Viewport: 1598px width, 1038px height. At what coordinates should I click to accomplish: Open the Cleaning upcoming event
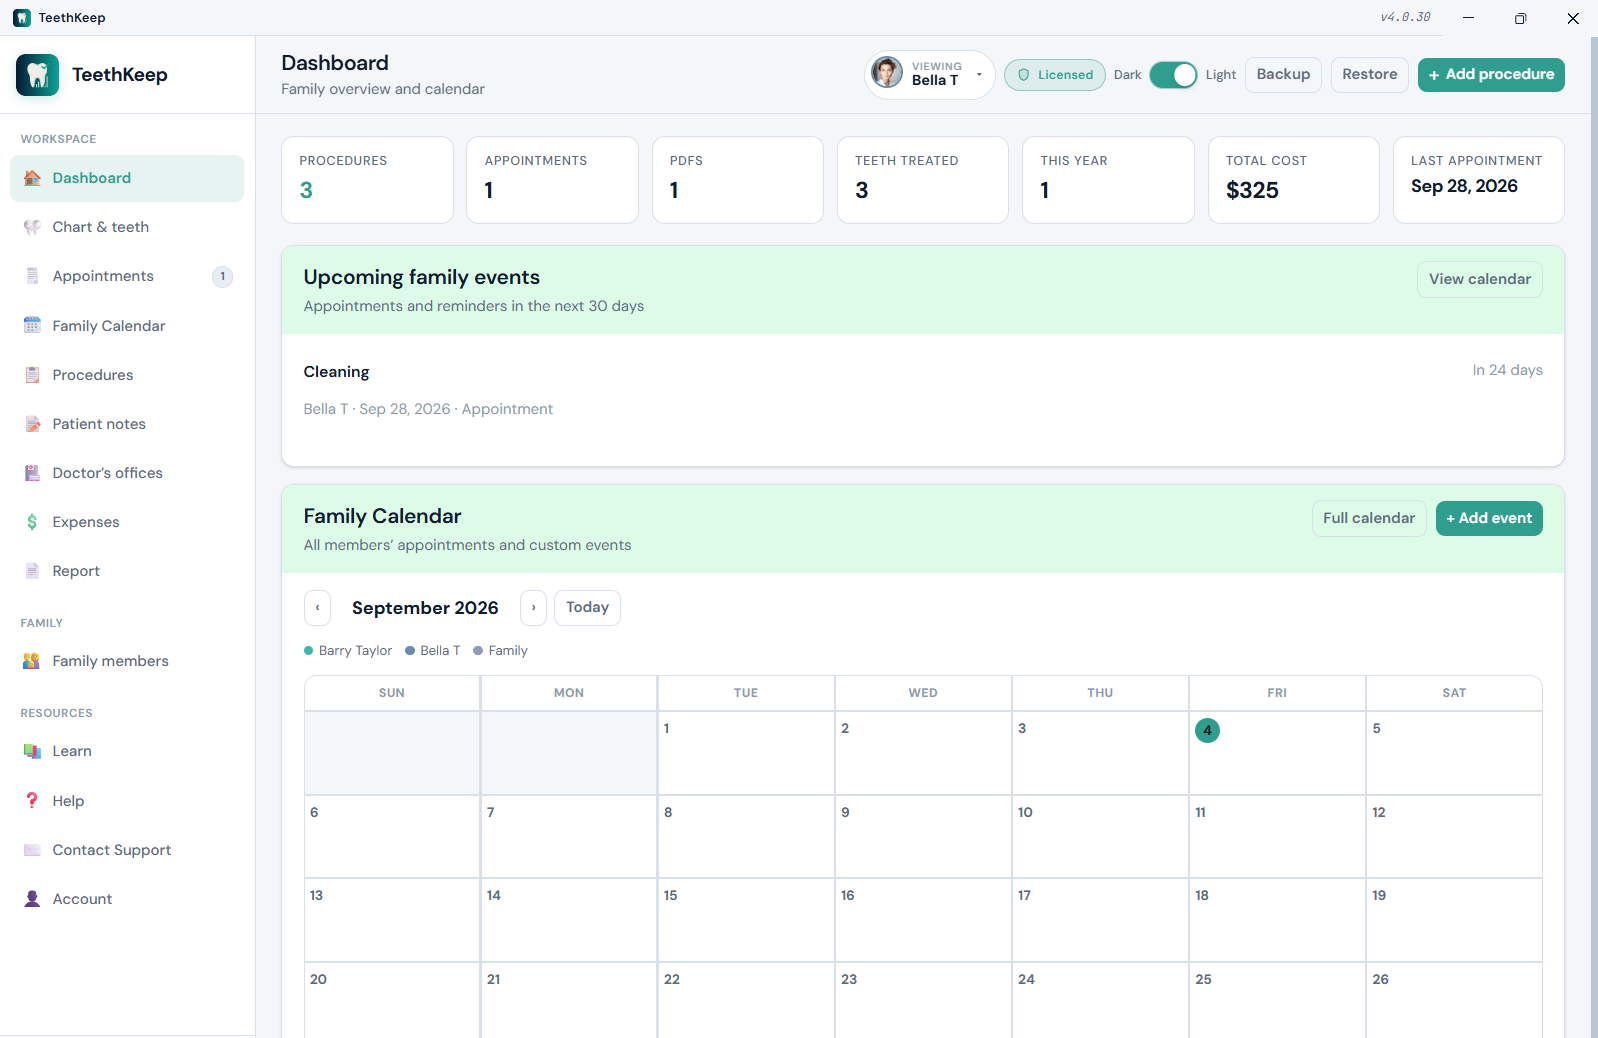(923, 390)
